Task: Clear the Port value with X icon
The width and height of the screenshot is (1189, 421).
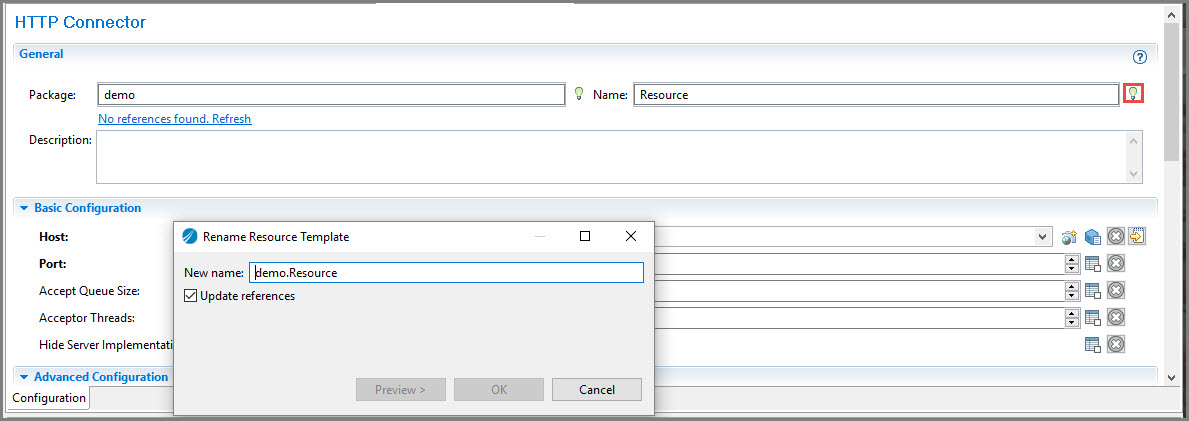Action: coord(1115,264)
